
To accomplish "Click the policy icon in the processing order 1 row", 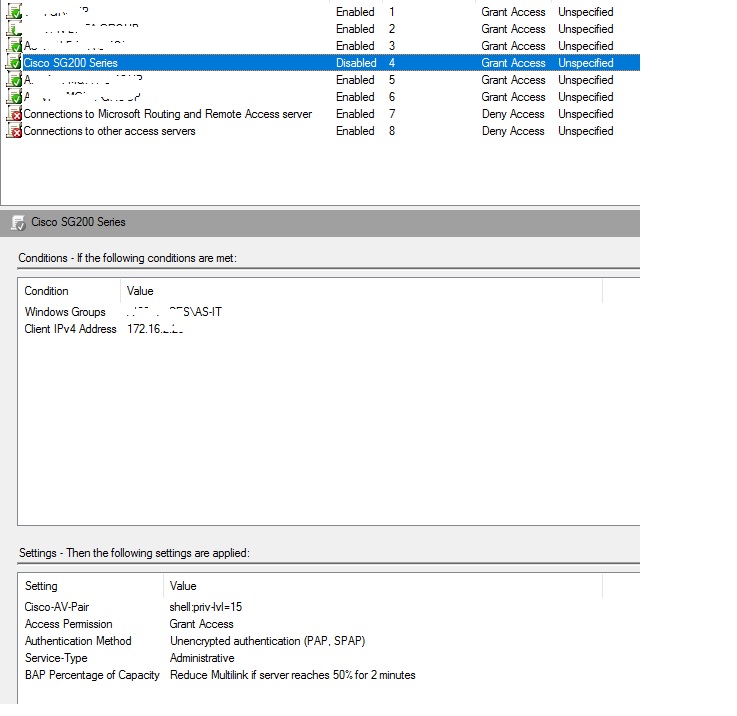I will click(x=14, y=11).
